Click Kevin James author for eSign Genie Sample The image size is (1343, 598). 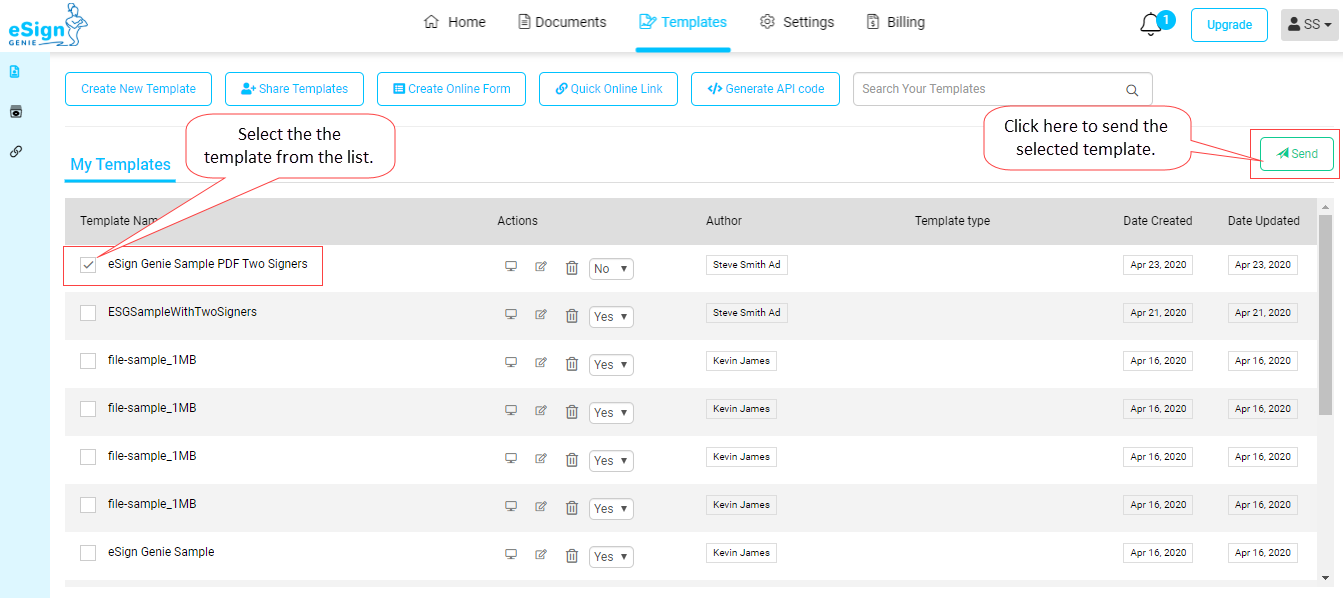coord(741,553)
